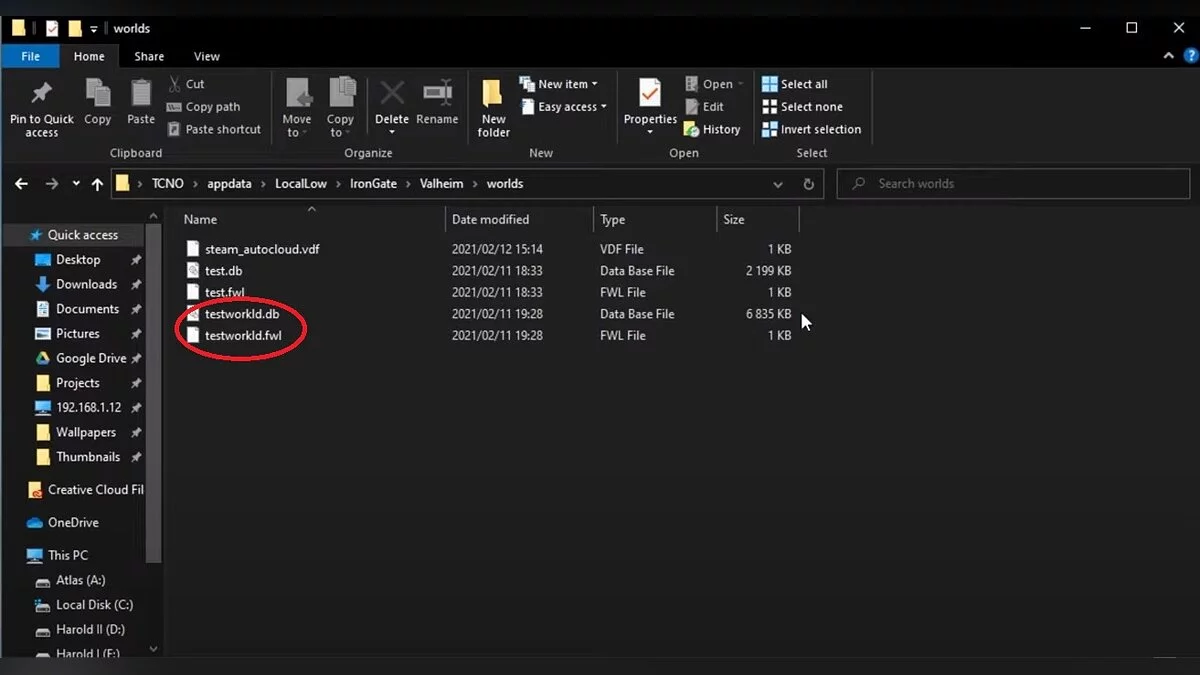This screenshot has width=1200, height=675.
Task: Click the Pin to Quick access icon
Action: click(x=41, y=95)
